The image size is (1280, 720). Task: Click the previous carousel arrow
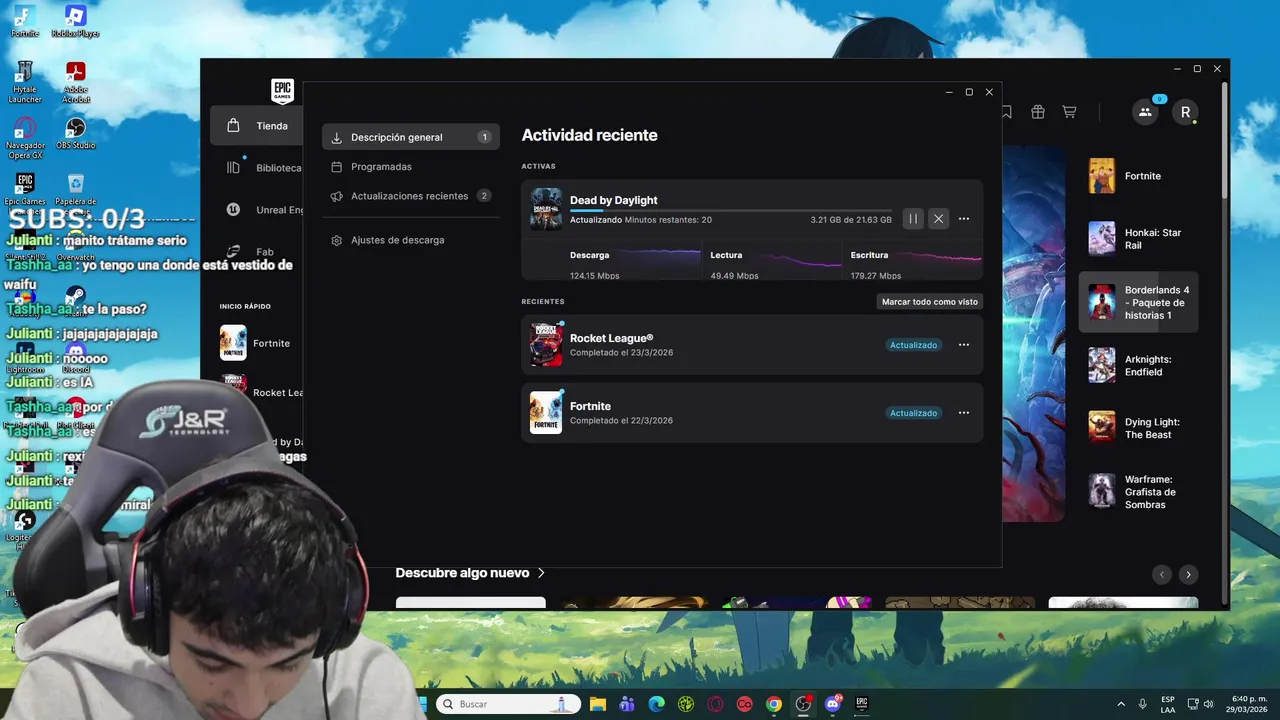pos(1162,574)
